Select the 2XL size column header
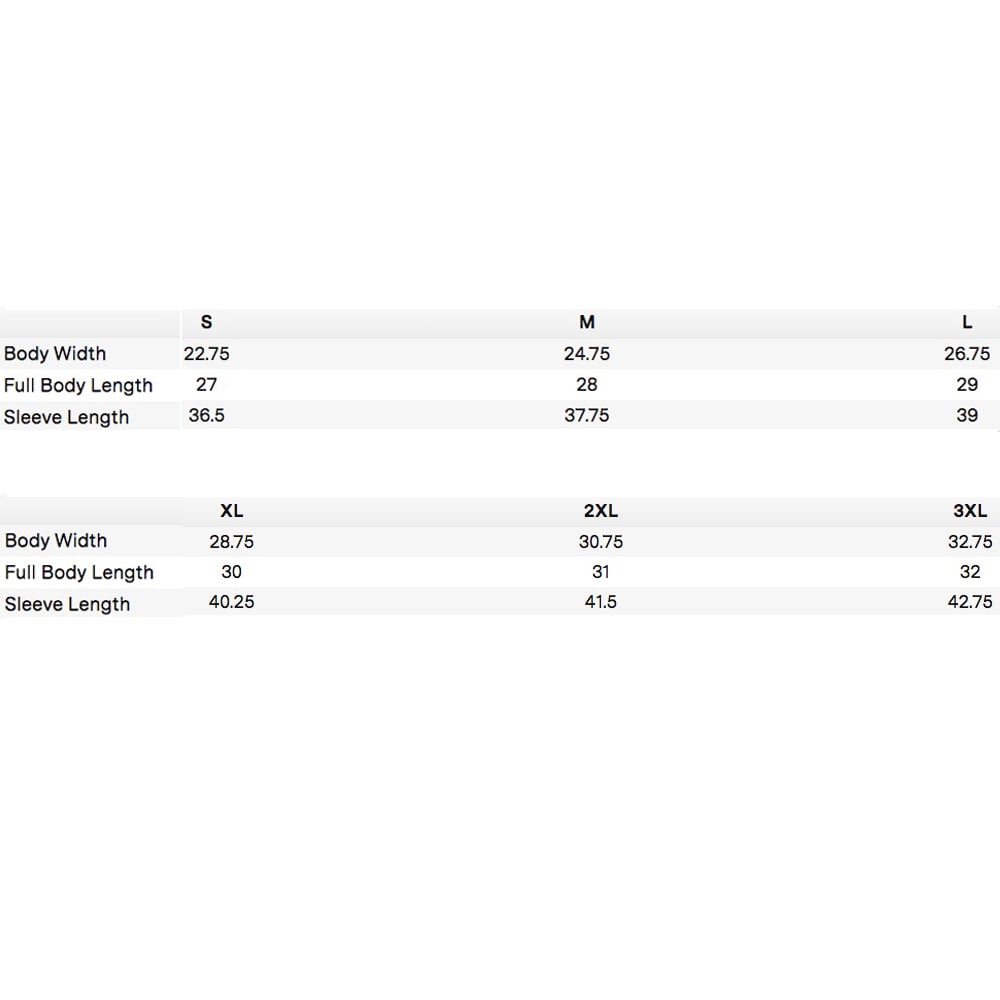This screenshot has height=1000, width=1000. pos(601,511)
